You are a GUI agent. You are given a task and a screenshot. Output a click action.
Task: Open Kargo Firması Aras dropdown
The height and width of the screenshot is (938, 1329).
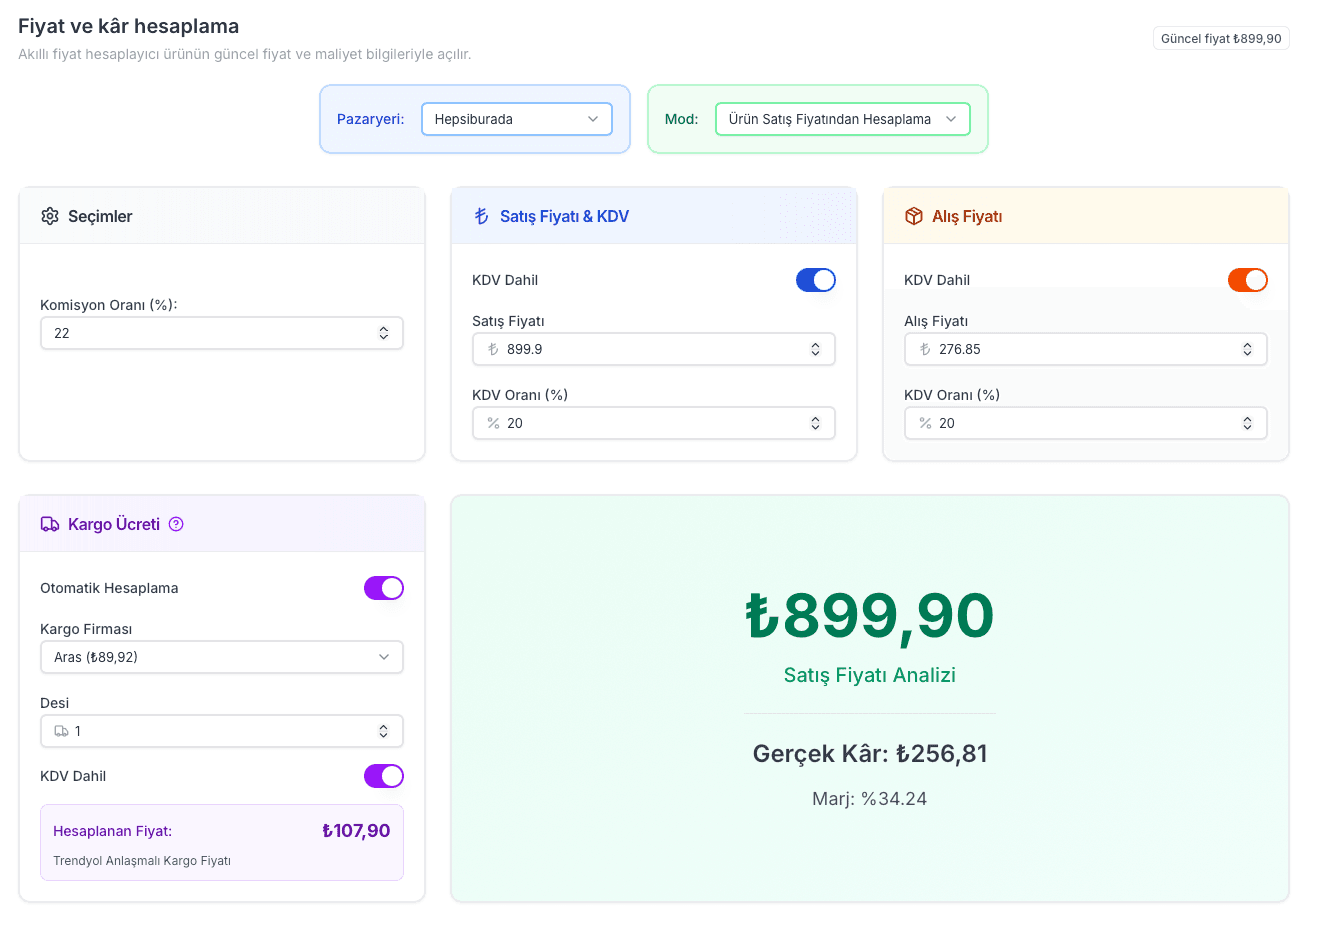coord(222,657)
